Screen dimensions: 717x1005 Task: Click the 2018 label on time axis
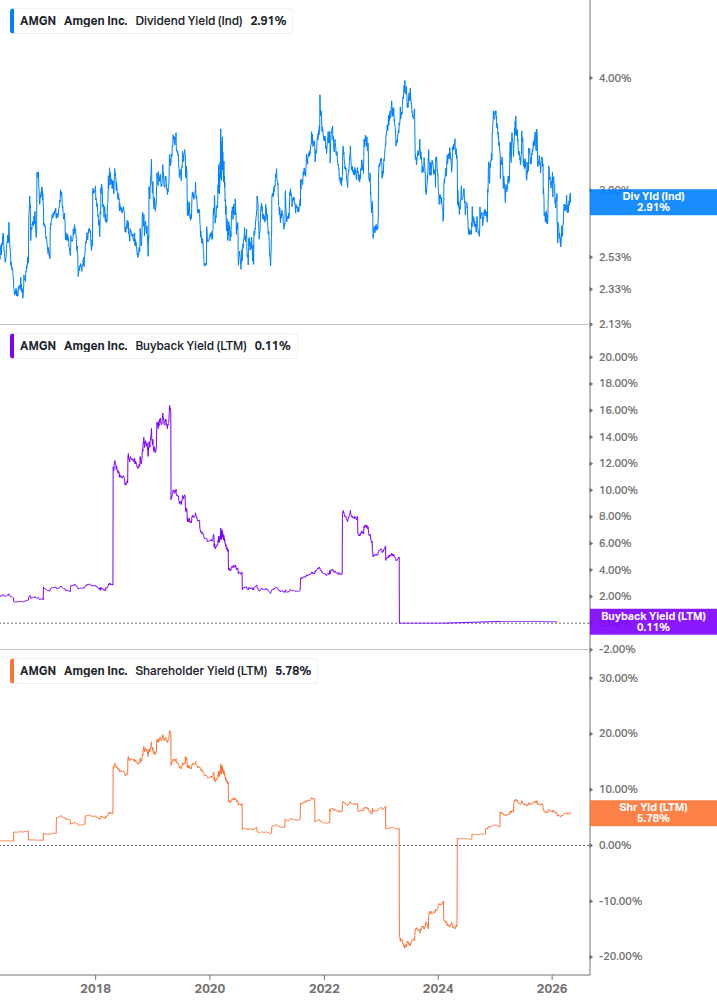(95, 989)
